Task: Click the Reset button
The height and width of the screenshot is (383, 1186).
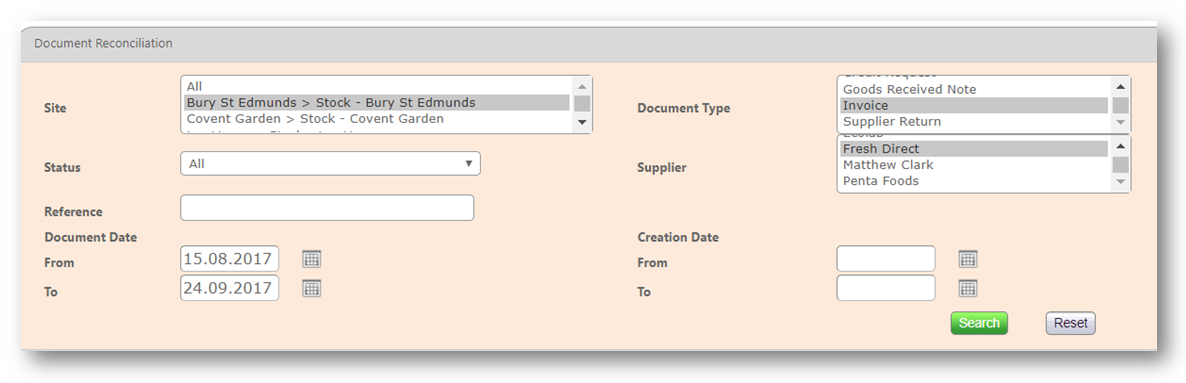Action: point(1070,323)
